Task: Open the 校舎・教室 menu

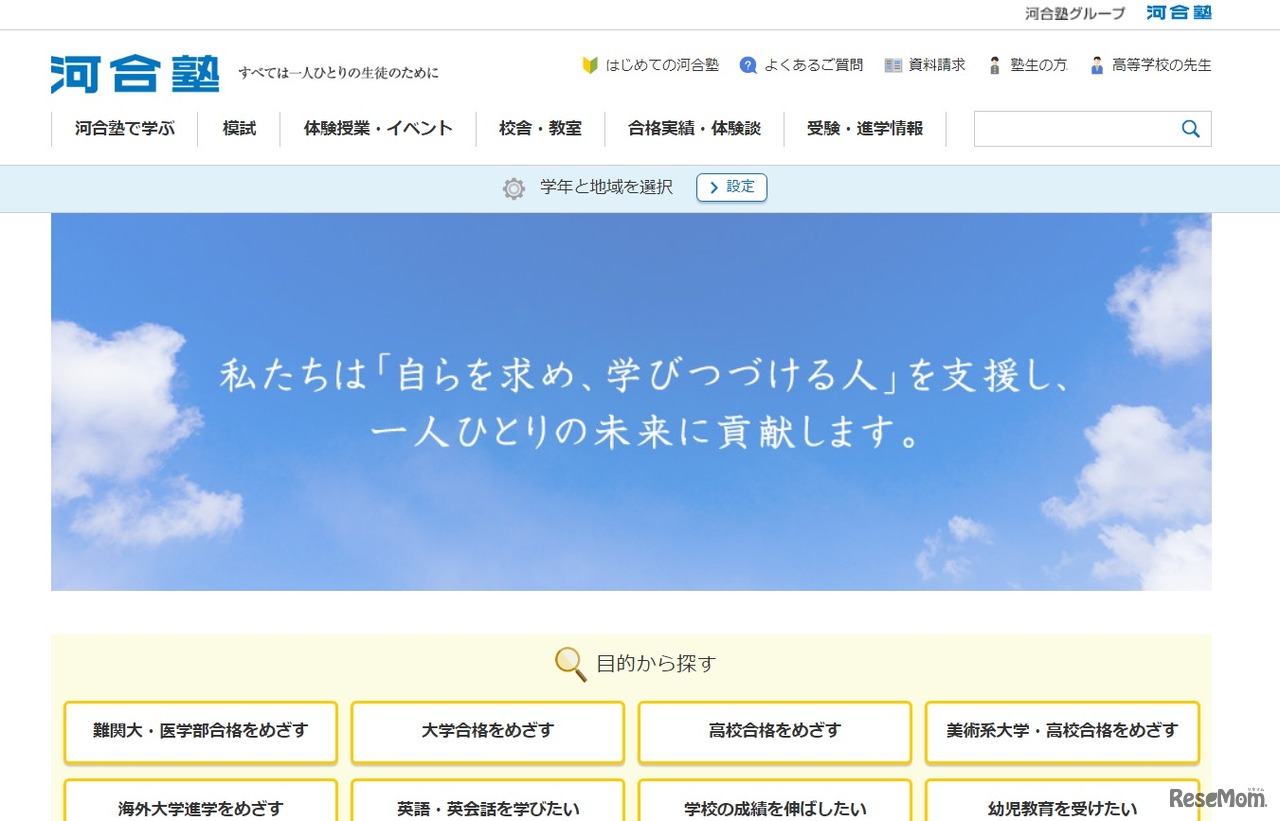Action: (541, 128)
